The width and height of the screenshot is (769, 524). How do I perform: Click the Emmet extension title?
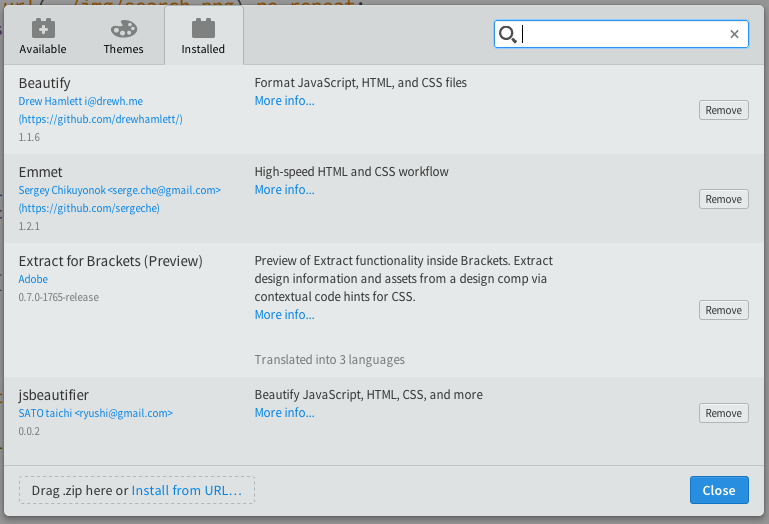pyautogui.click(x=41, y=172)
